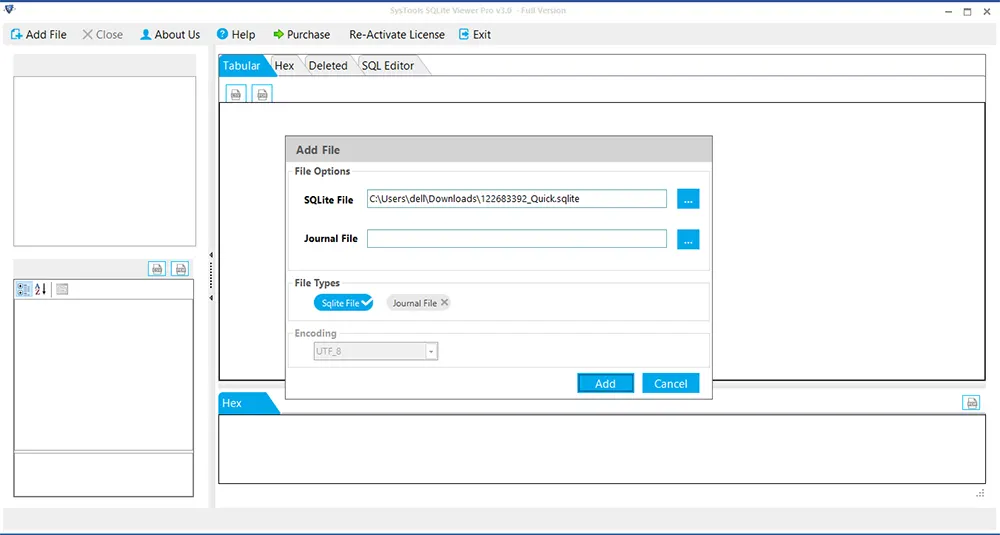
Task: Click Property Pages icon in properties toolbar
Action: click(x=62, y=289)
